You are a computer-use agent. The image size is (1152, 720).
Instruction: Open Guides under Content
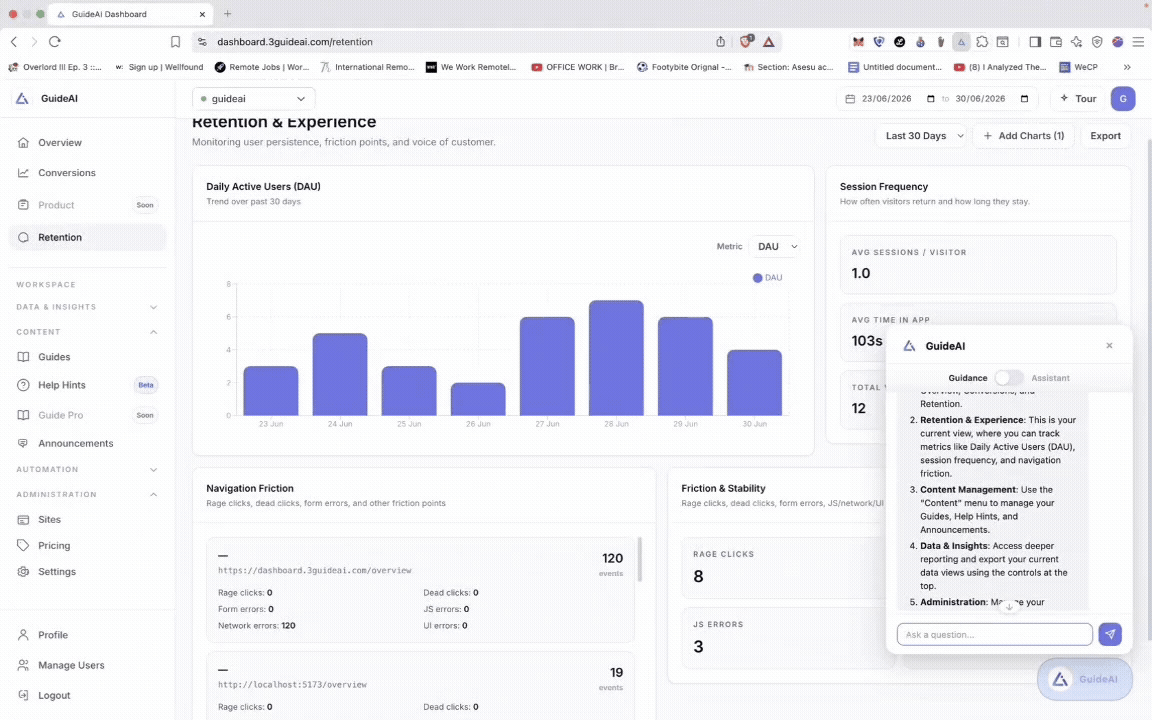point(87,357)
